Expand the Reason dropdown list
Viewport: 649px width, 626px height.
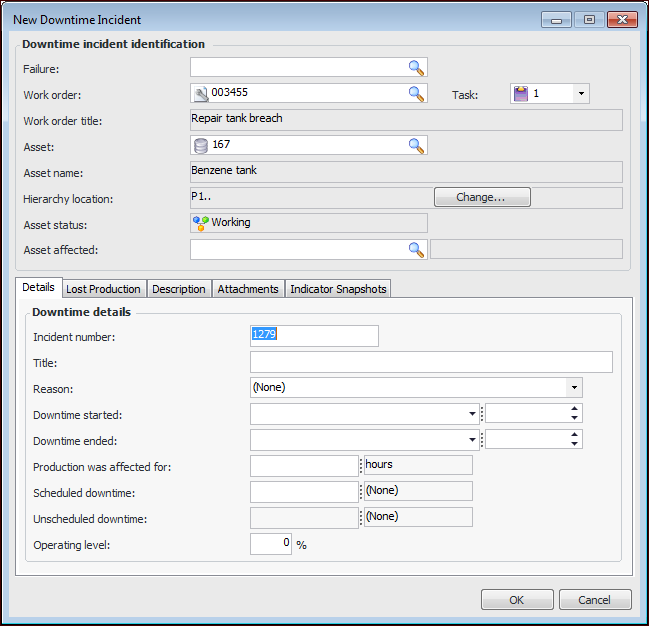[x=574, y=388]
